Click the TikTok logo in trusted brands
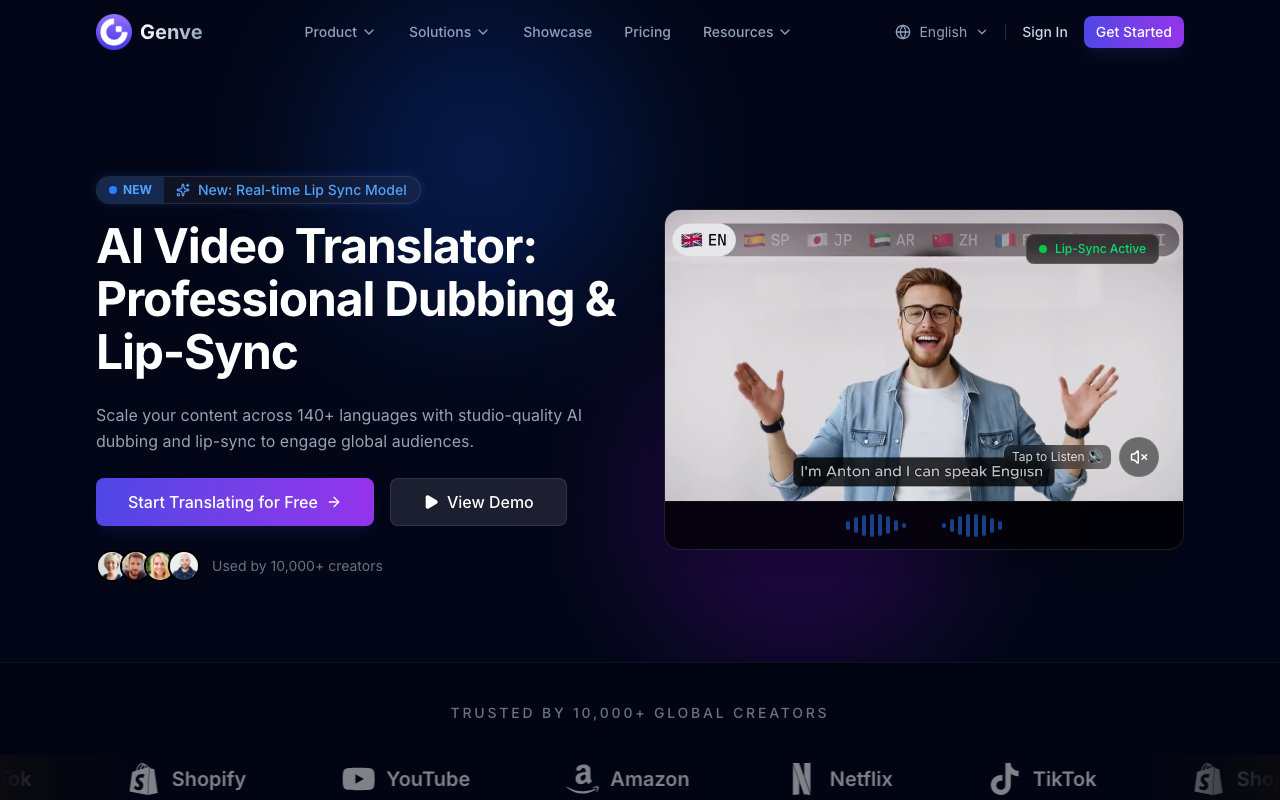The width and height of the screenshot is (1280, 800). click(x=1043, y=779)
